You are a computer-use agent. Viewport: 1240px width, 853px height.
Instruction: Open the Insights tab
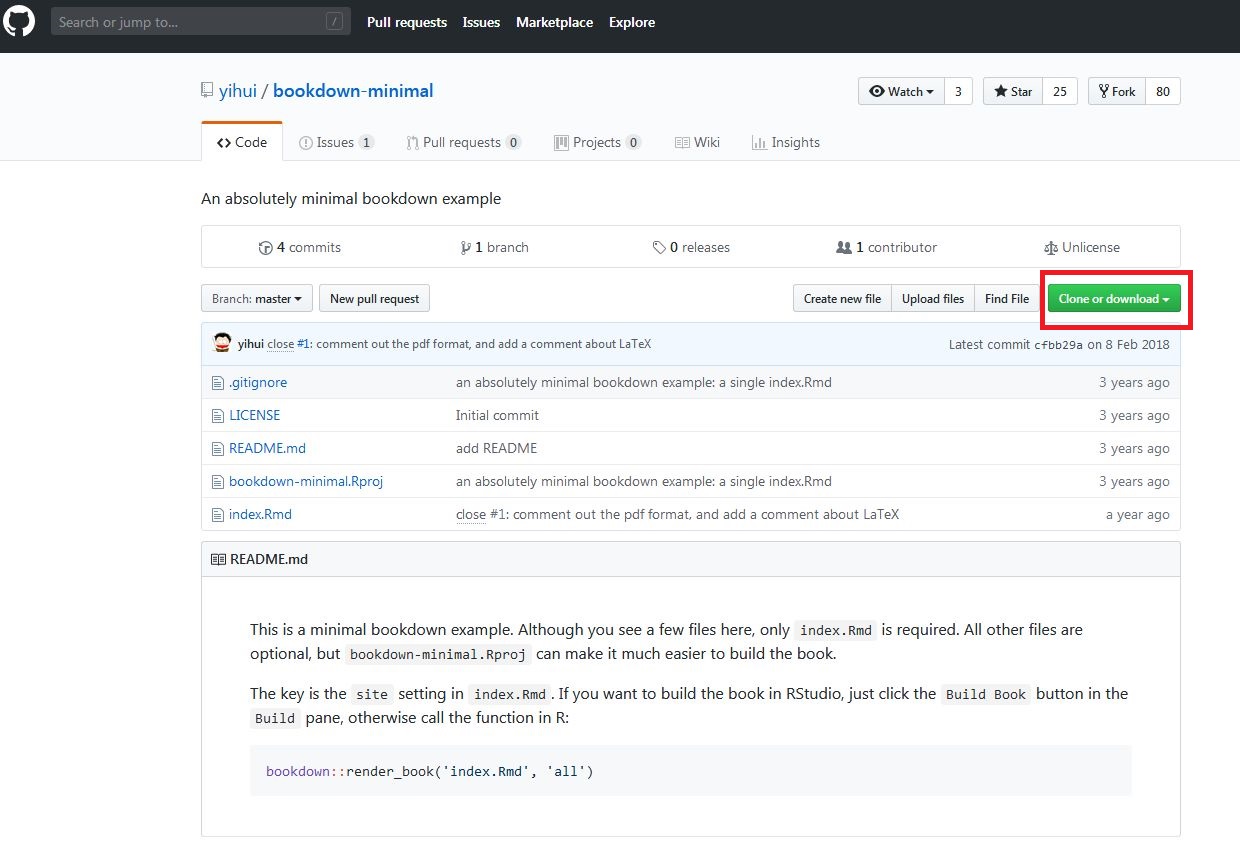(x=786, y=142)
